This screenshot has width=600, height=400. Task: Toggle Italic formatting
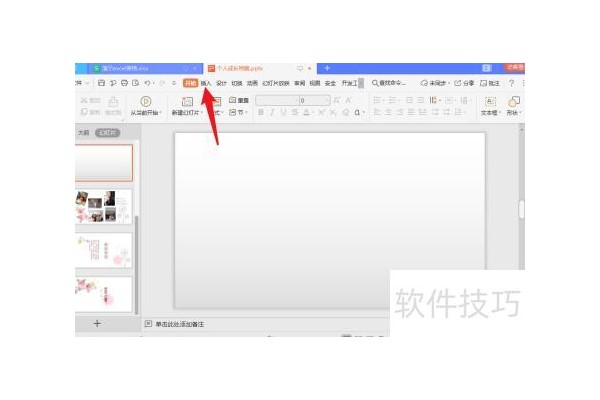pyautogui.click(x=272, y=112)
